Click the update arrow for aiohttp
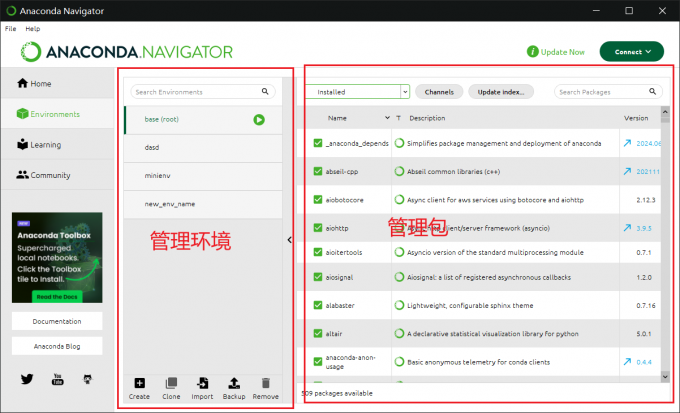Image resolution: width=680 pixels, height=413 pixels. click(x=627, y=227)
